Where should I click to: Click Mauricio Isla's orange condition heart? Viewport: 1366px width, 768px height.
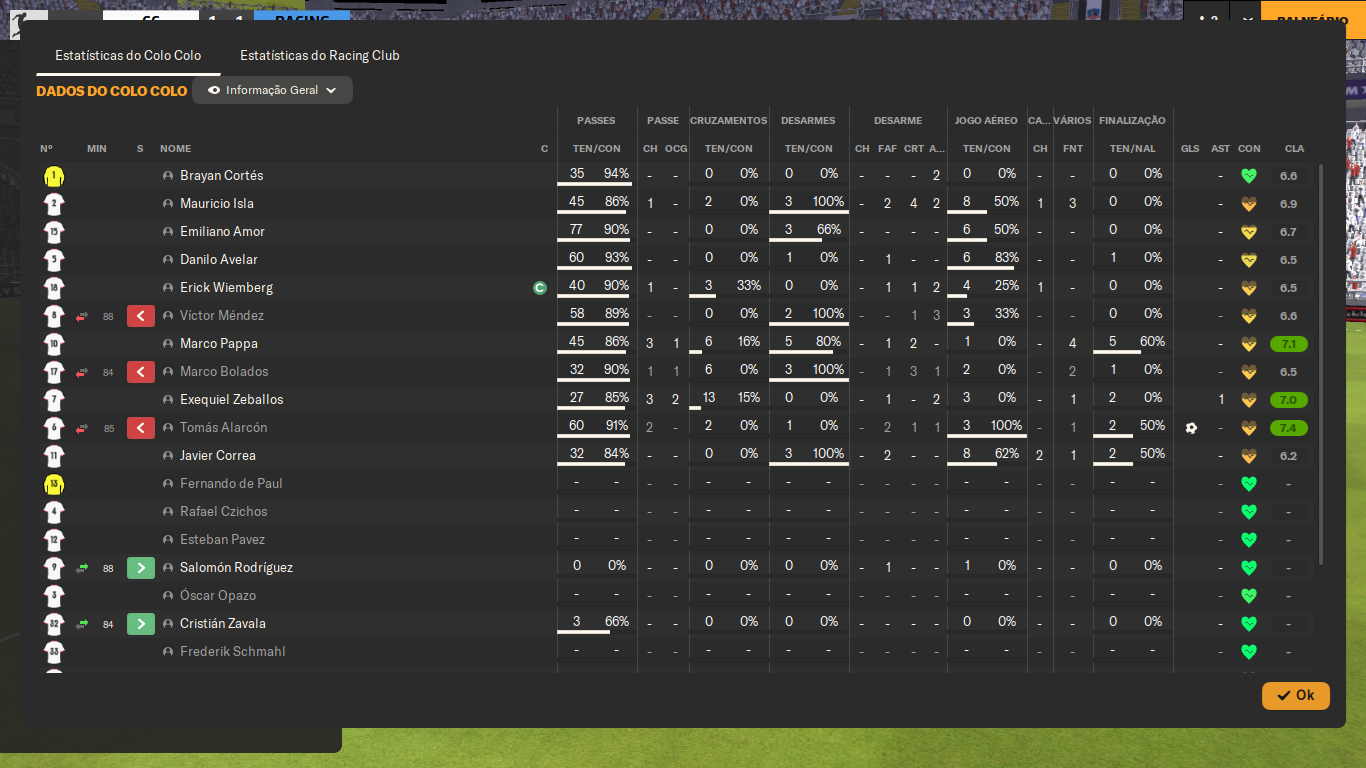pos(1248,204)
